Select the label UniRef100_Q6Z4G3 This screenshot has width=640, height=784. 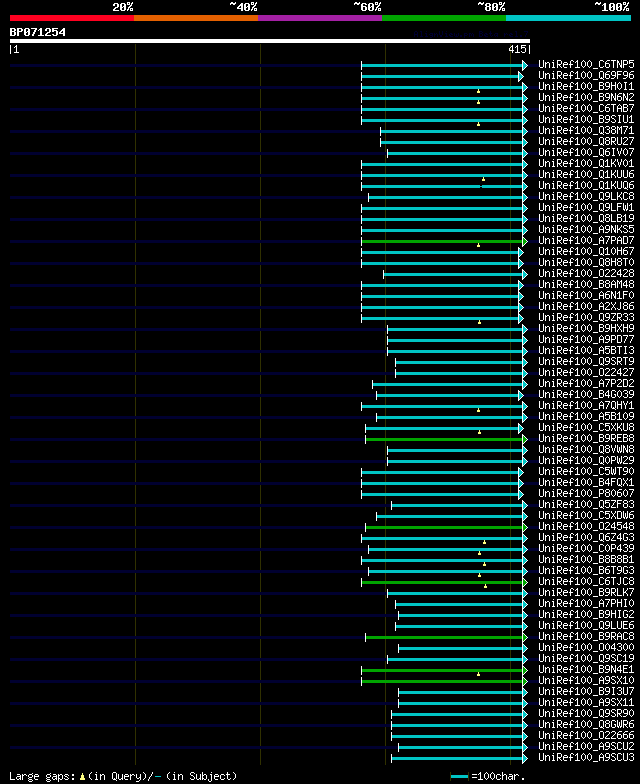pyautogui.click(x=586, y=538)
